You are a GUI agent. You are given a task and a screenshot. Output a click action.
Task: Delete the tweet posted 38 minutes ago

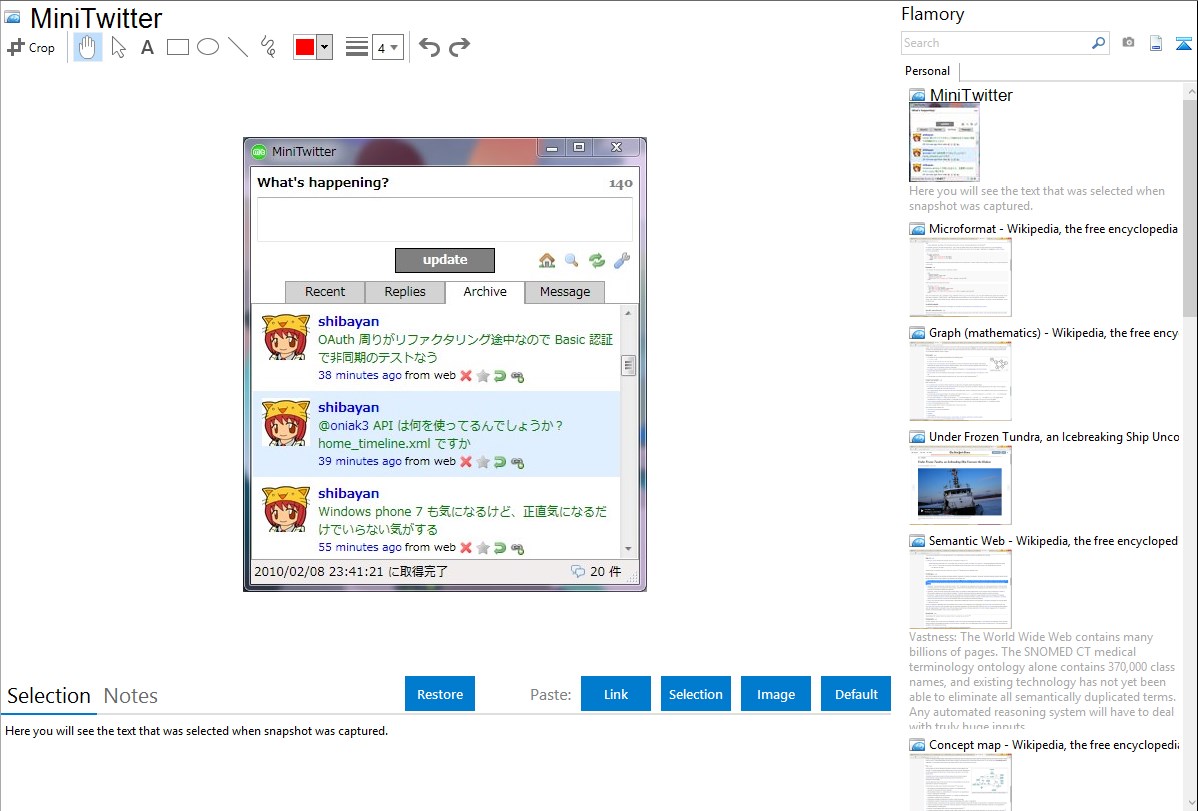466,375
